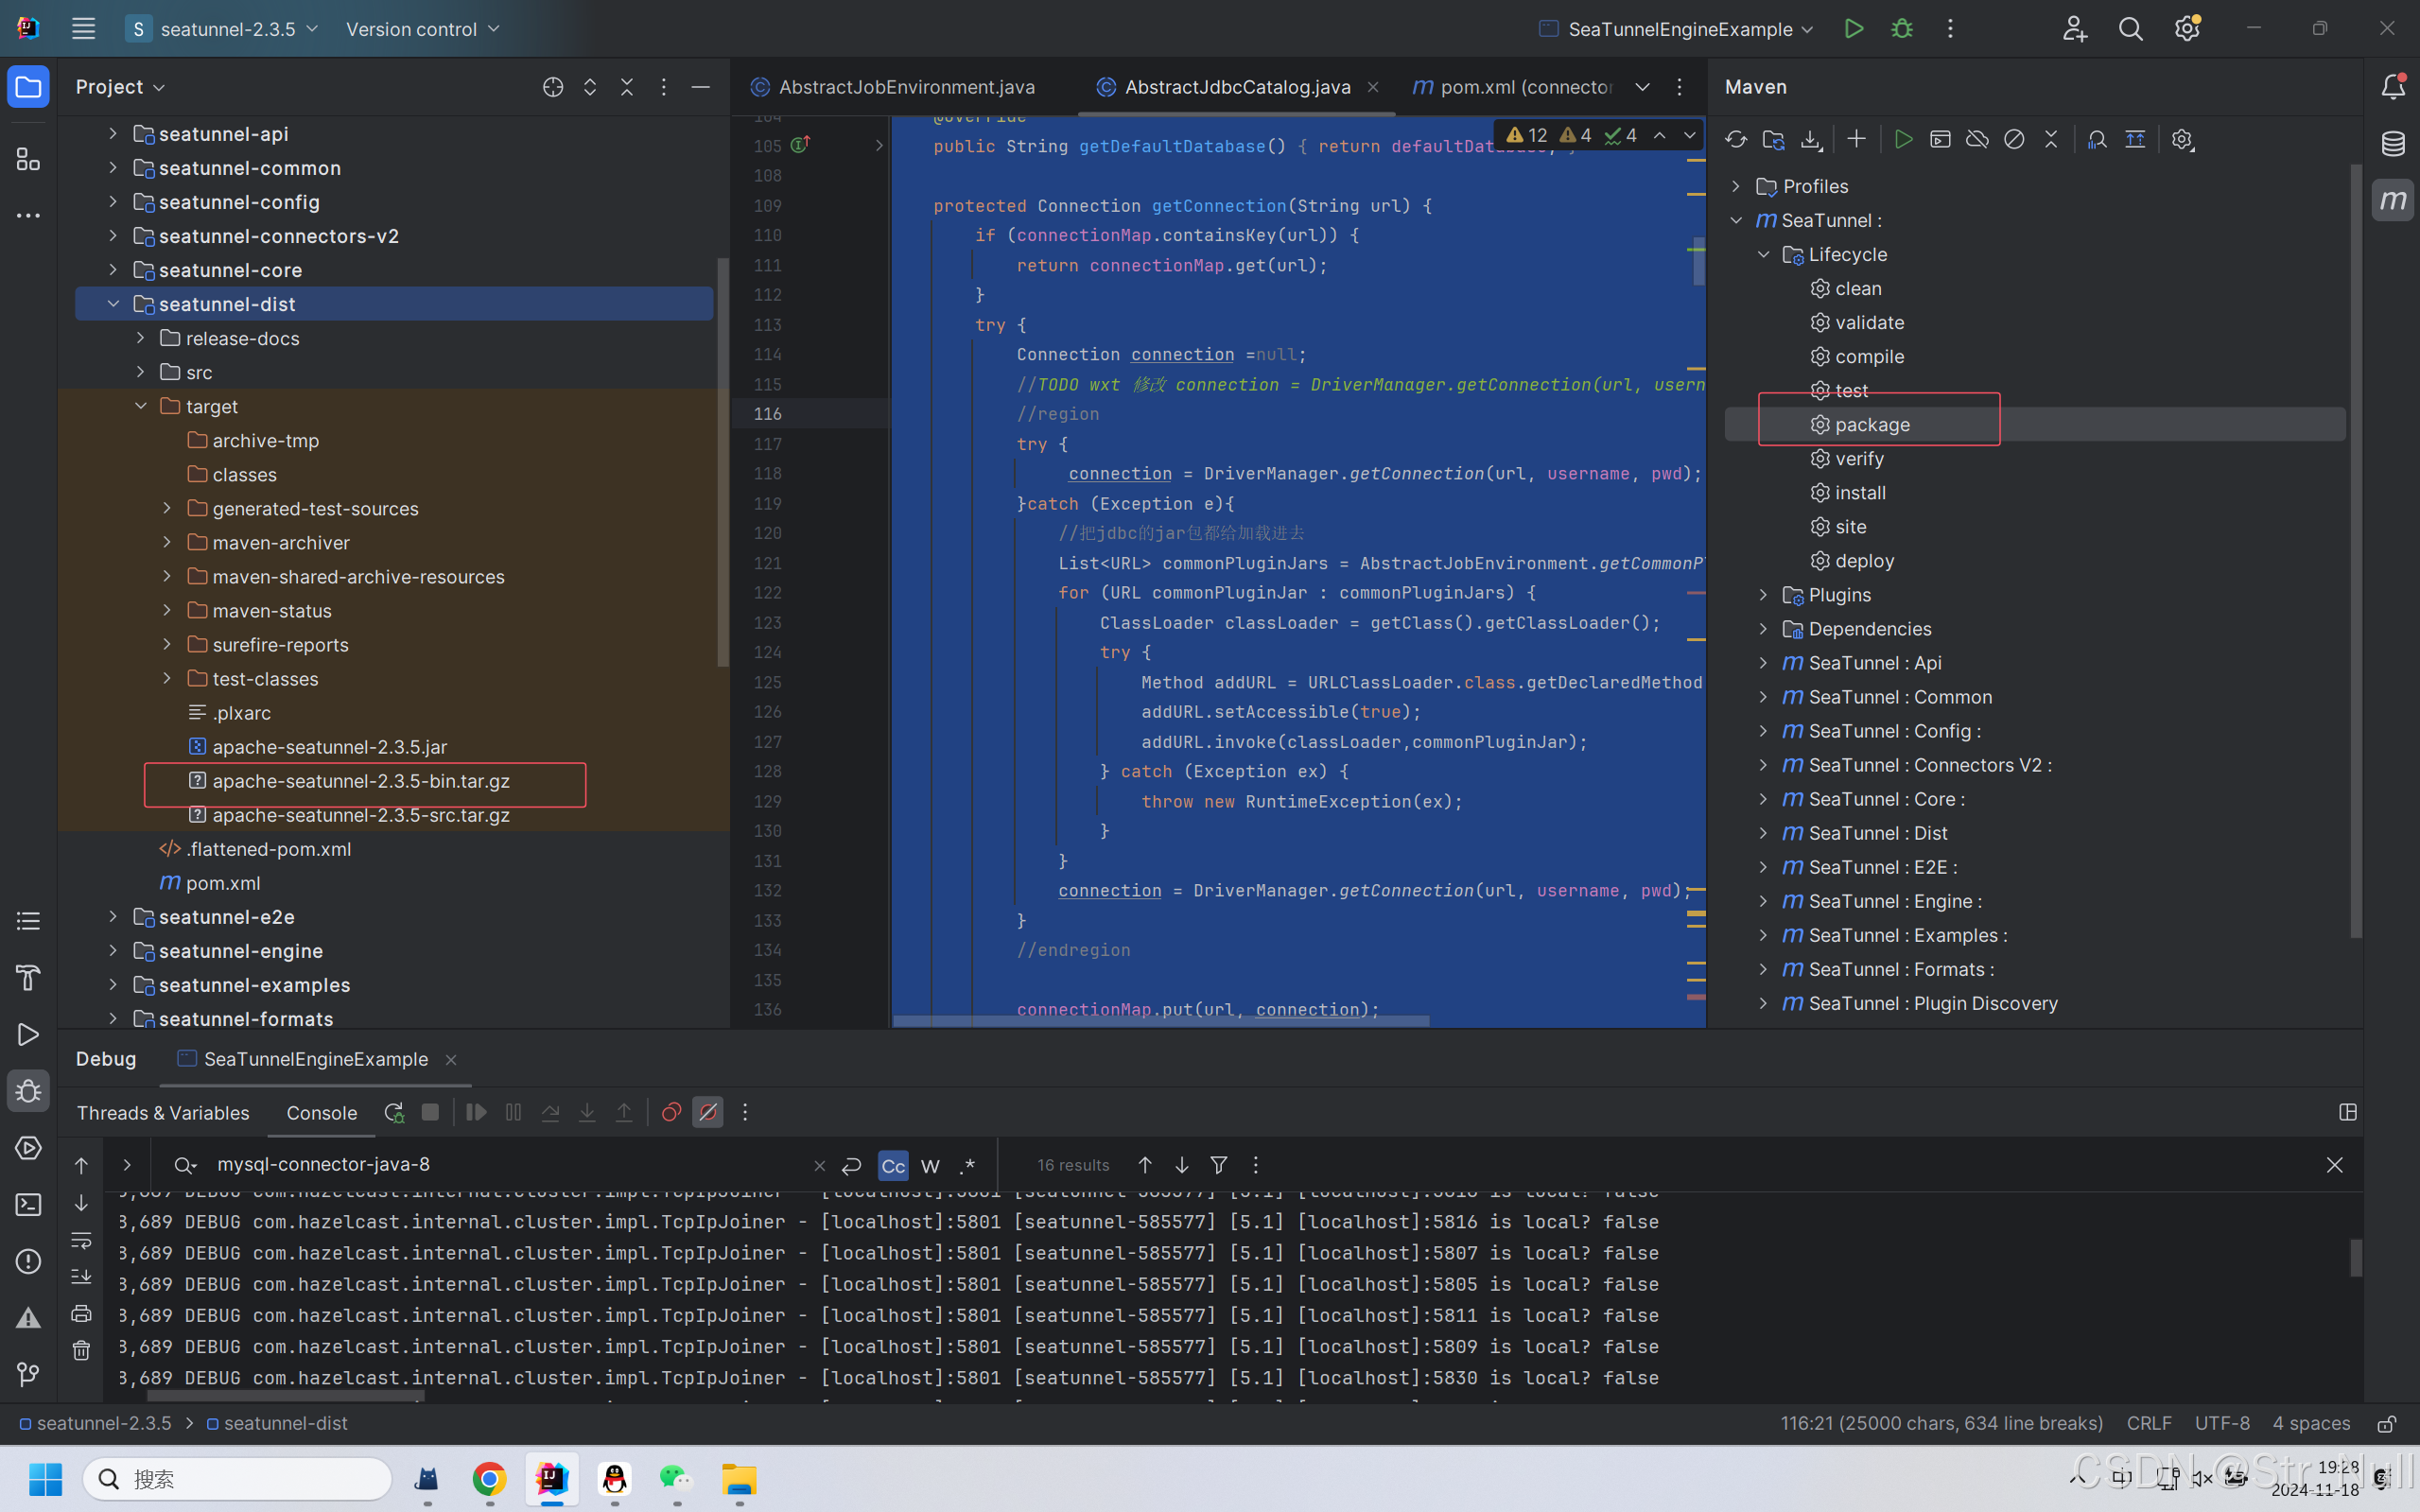Run SeaTunnelEngineExample with green play button
2420x1512 pixels.
pos(1854,29)
